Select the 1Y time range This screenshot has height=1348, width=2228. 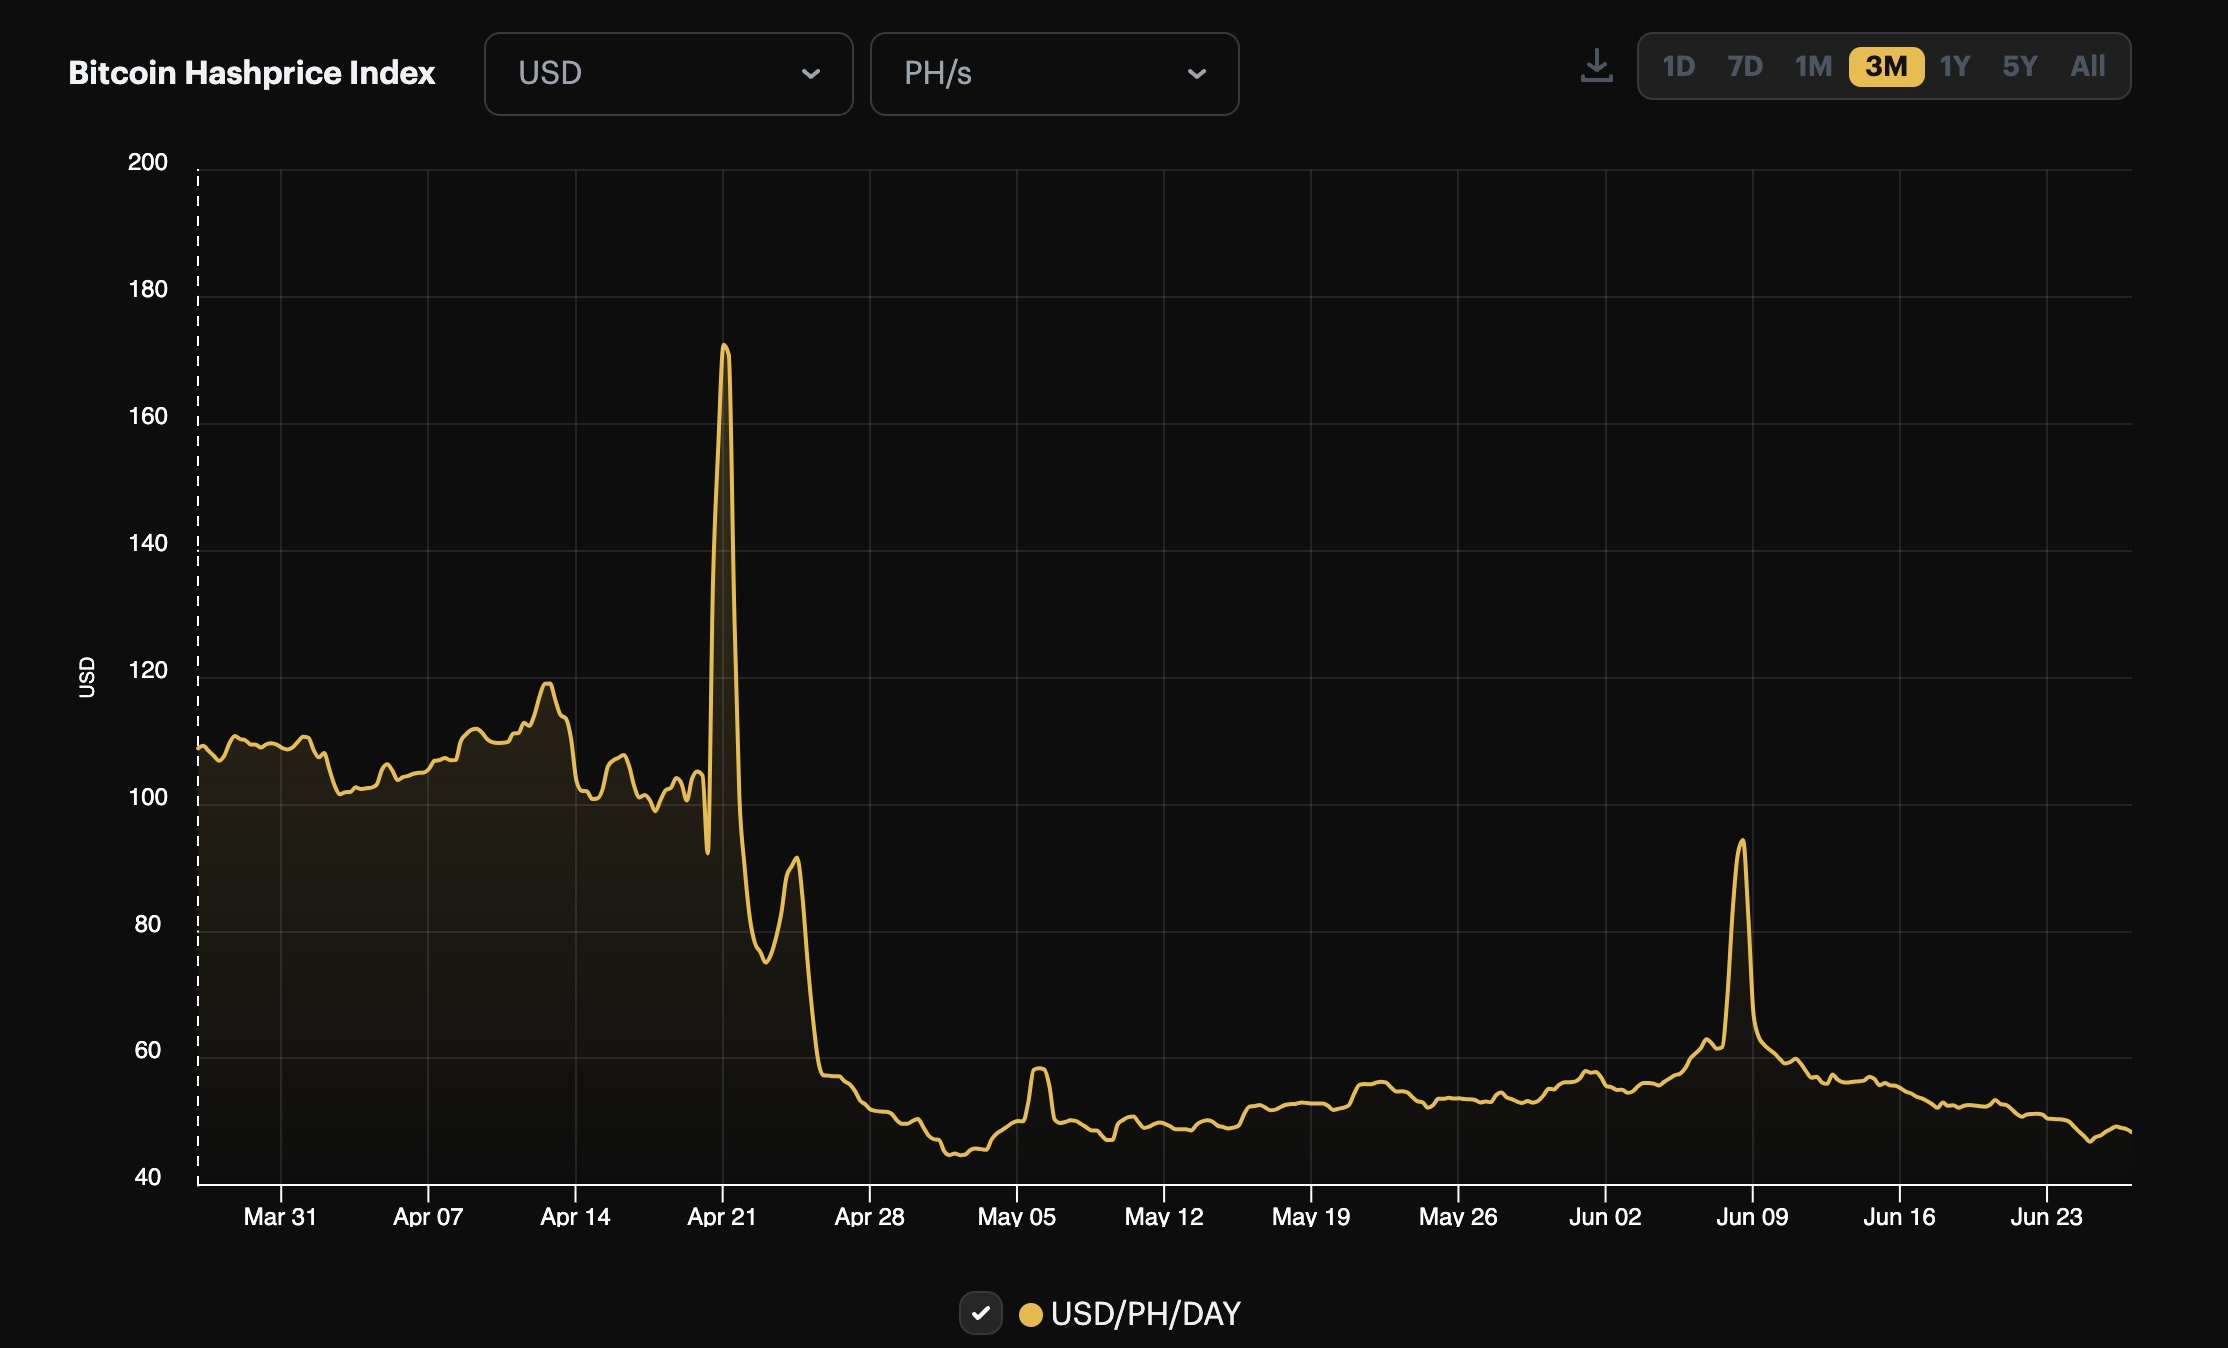tap(1954, 66)
